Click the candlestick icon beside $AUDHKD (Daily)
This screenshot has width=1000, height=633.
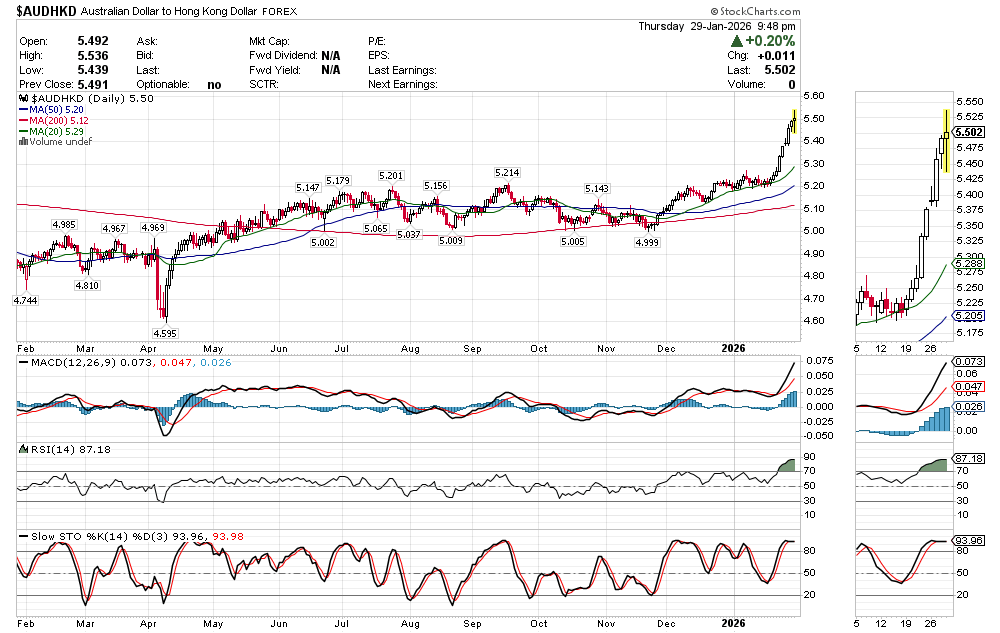[x=25, y=101]
